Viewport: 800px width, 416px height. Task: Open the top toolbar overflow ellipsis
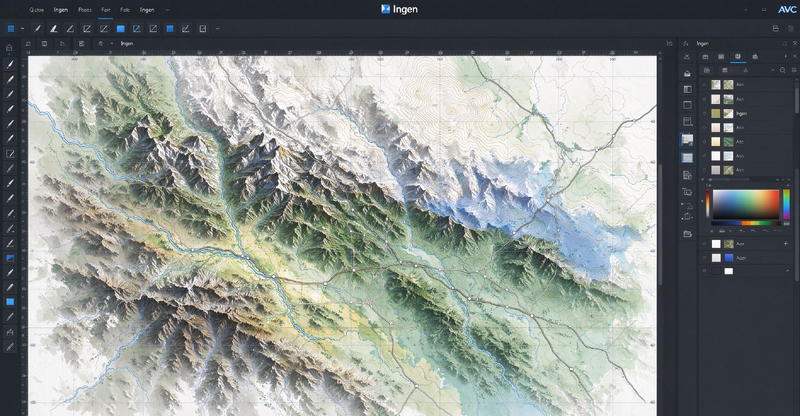217,29
